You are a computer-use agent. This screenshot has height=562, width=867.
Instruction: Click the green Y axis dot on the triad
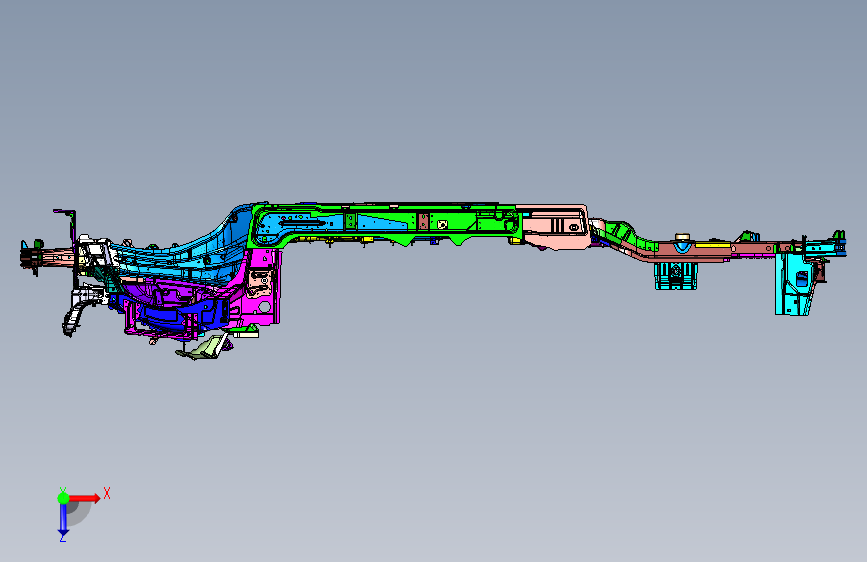point(63,498)
